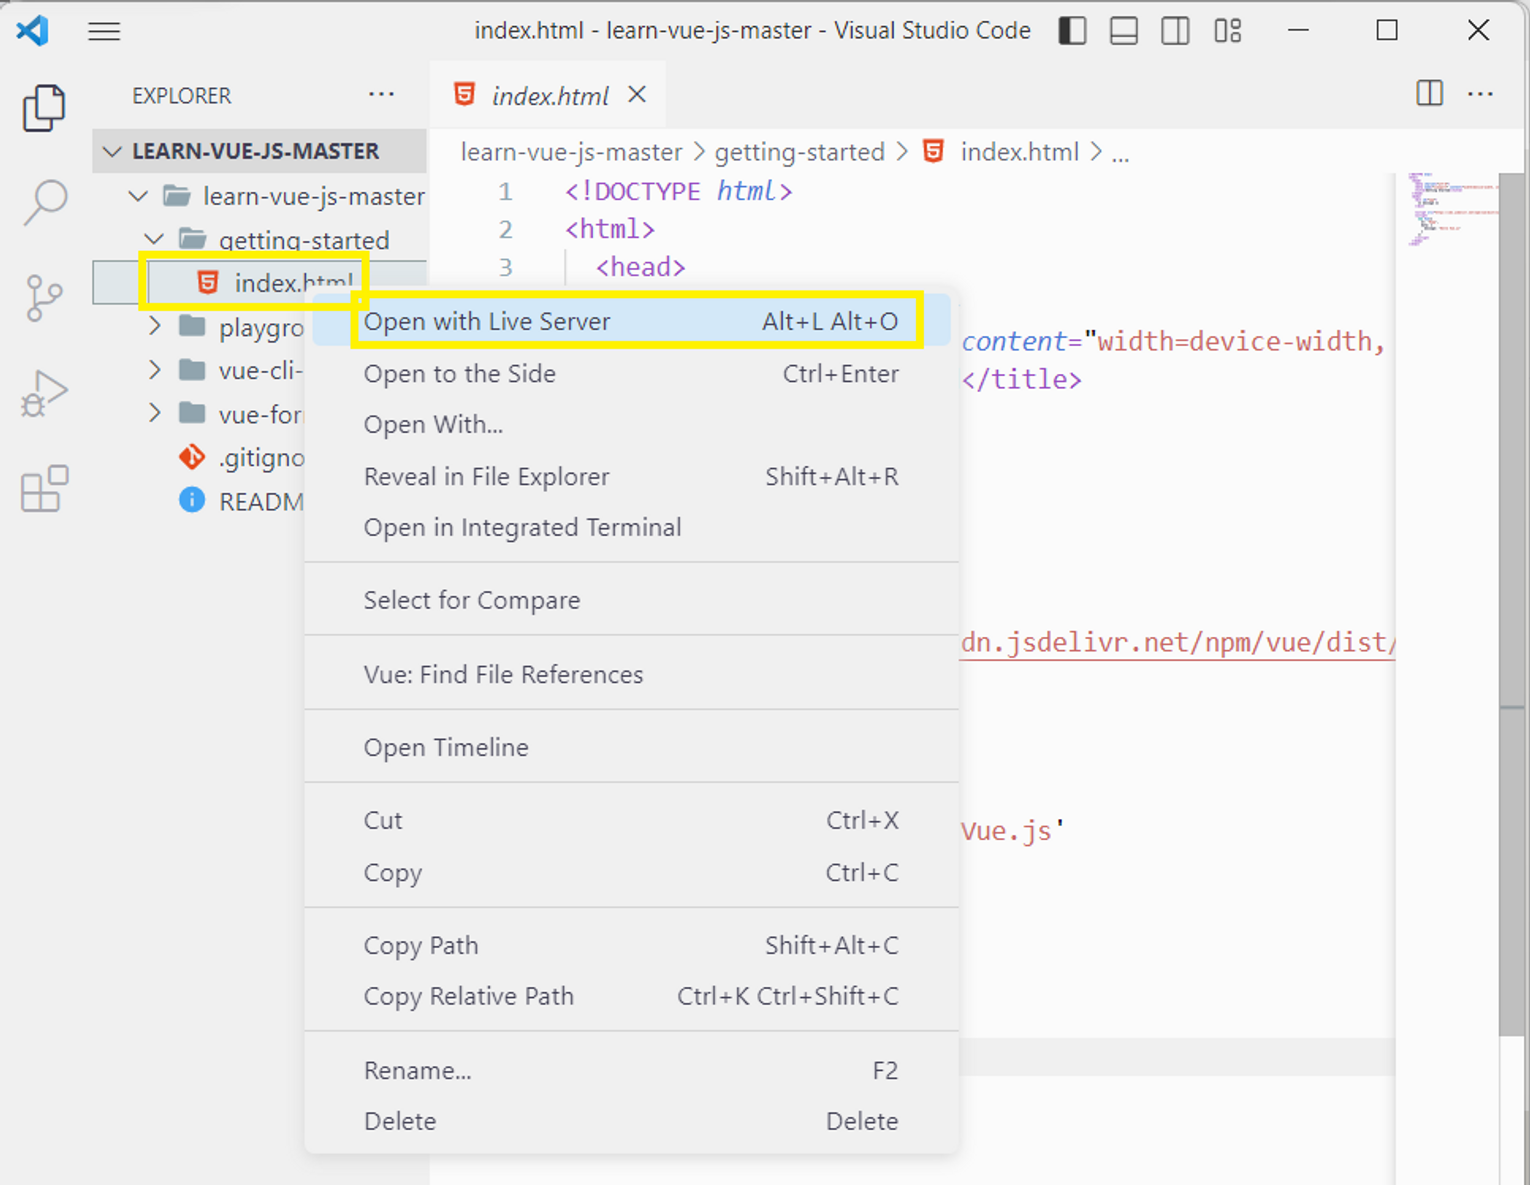Expand the vue-cli folder

154,370
